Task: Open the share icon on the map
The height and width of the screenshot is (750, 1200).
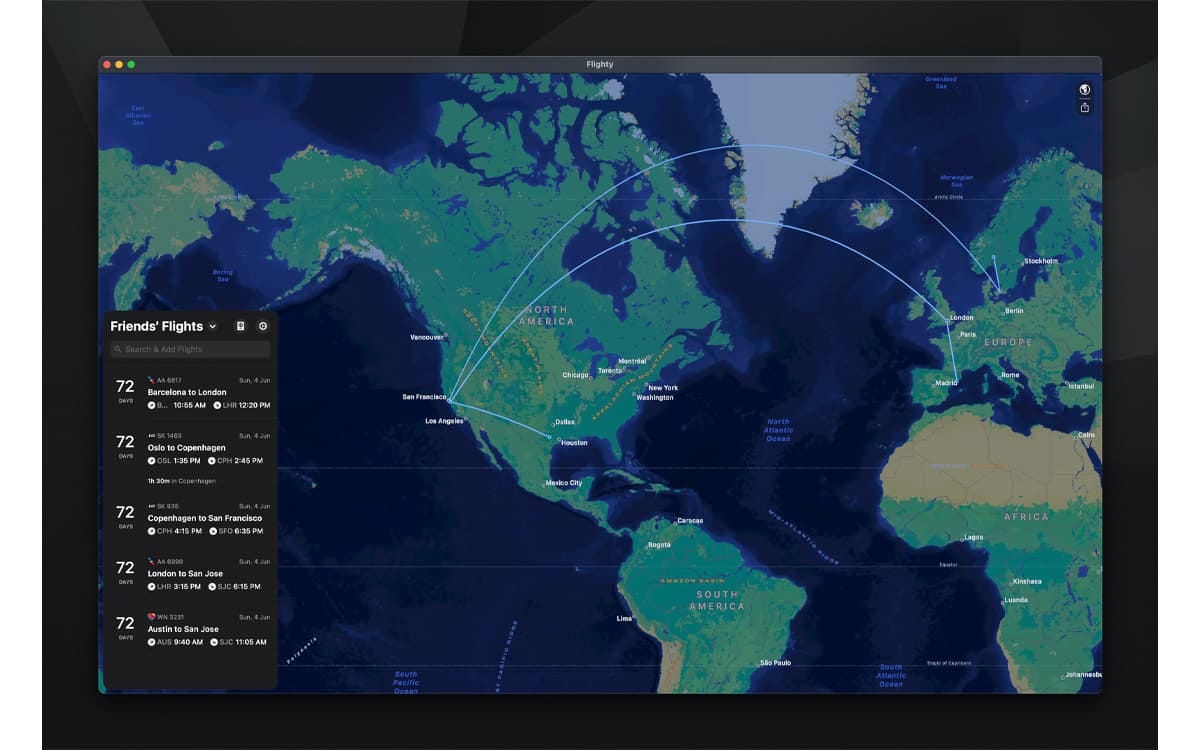Action: click(1085, 107)
